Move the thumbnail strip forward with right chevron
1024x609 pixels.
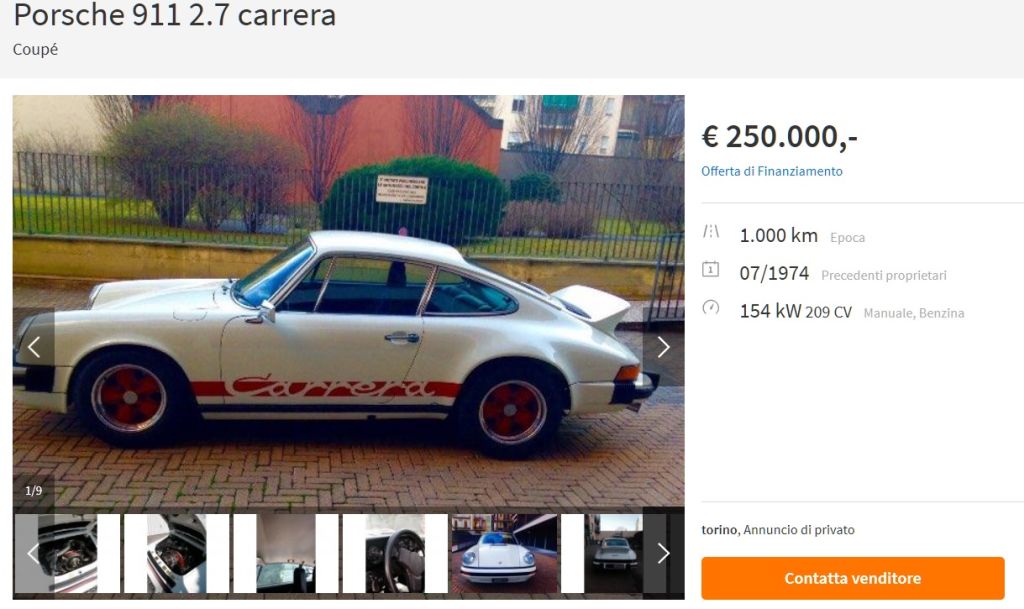point(664,553)
